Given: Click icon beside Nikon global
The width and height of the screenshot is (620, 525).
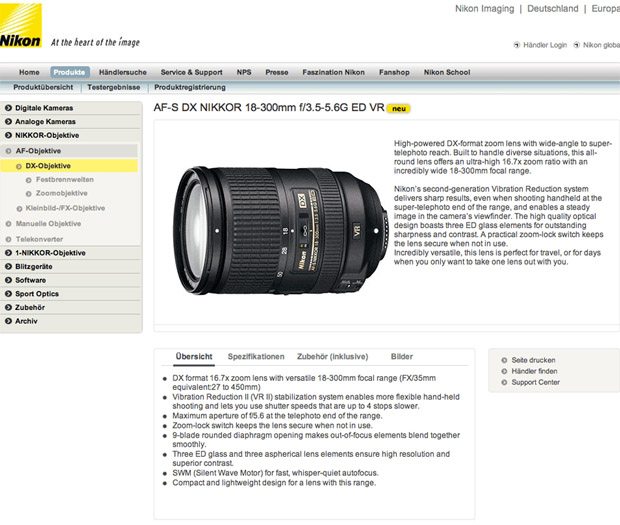Looking at the screenshot, I should [577, 45].
